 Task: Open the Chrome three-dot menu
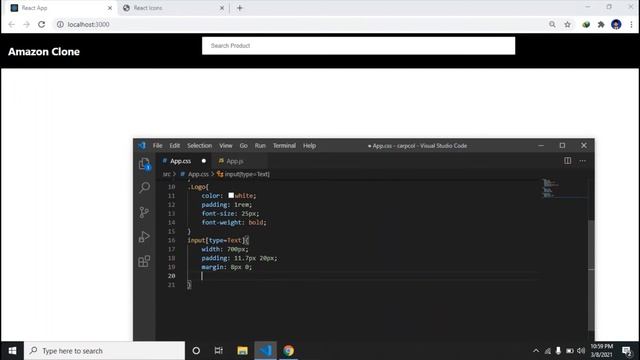coord(631,24)
